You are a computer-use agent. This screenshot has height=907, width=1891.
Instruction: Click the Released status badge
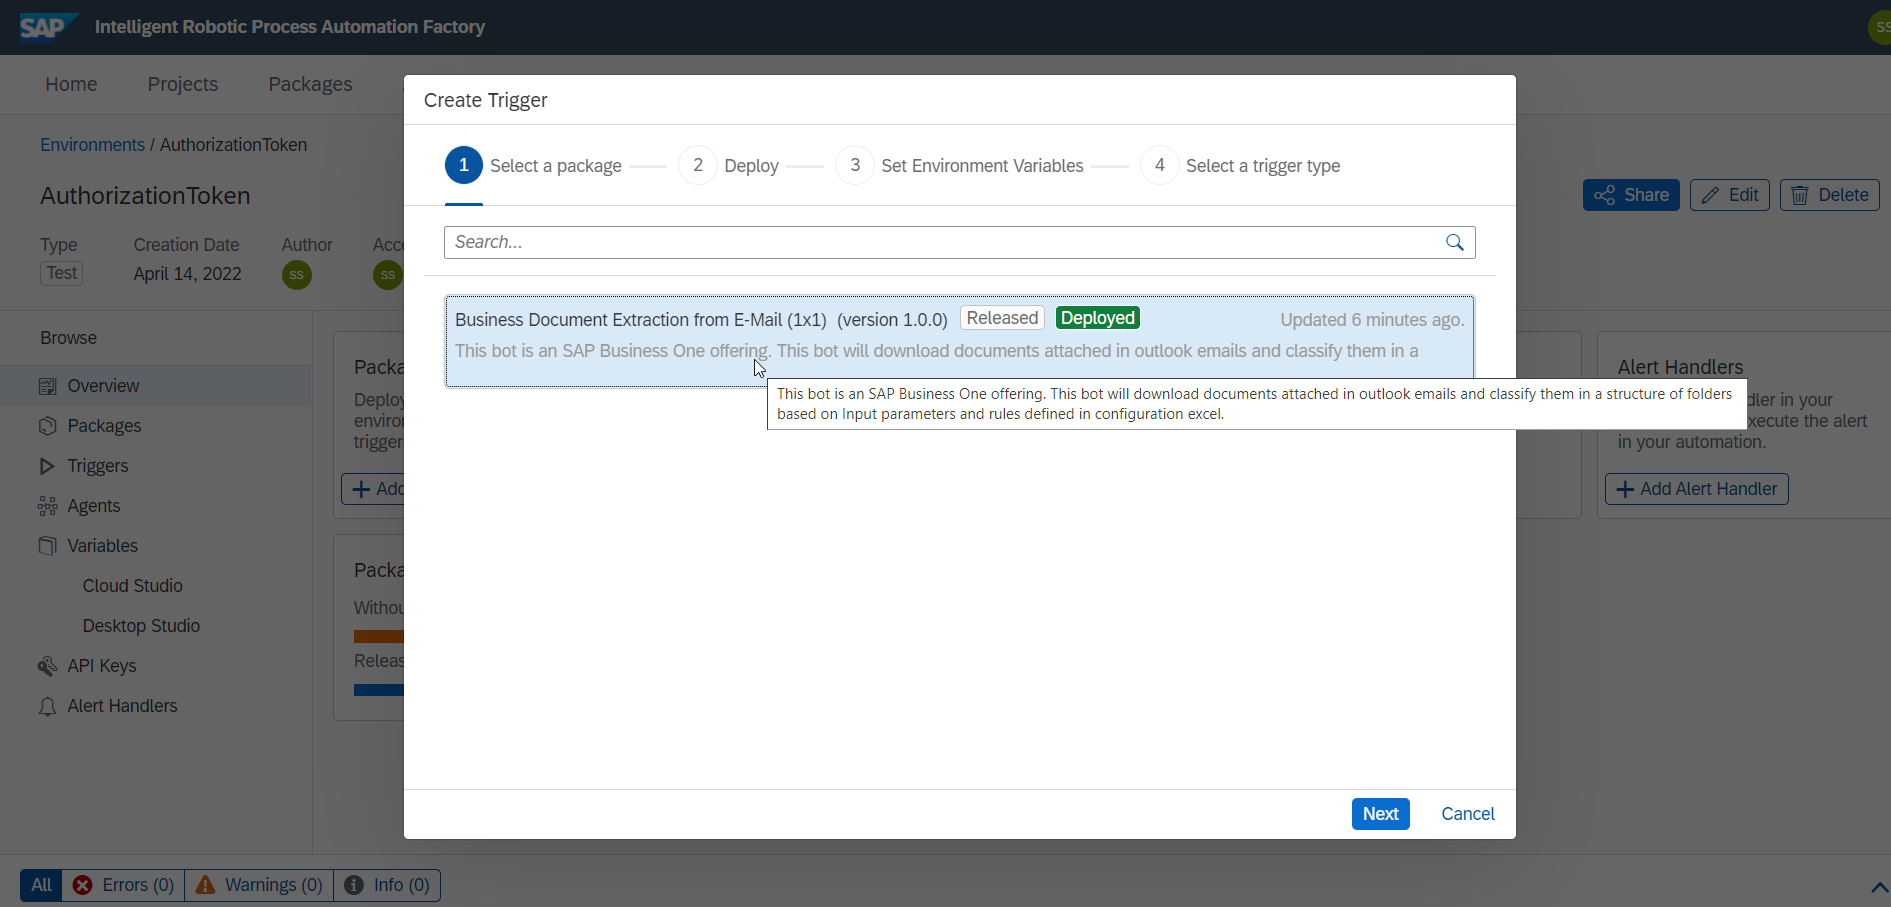(1002, 318)
